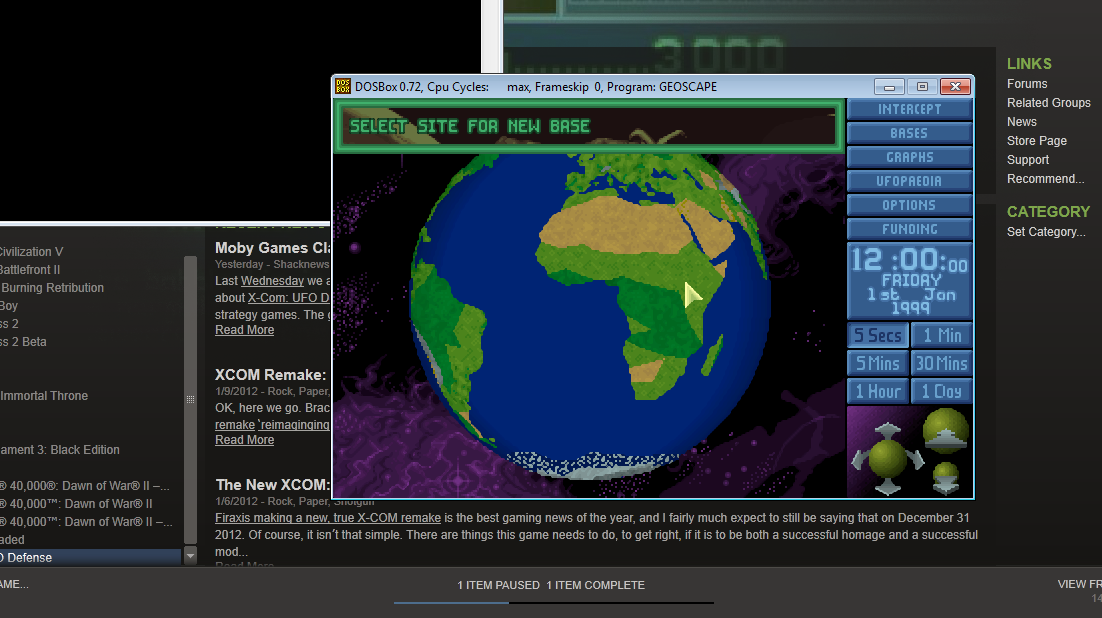Screen dimensions: 1102x618
Task: Set time speed to 30 Mins
Action: pyautogui.click(x=942, y=363)
